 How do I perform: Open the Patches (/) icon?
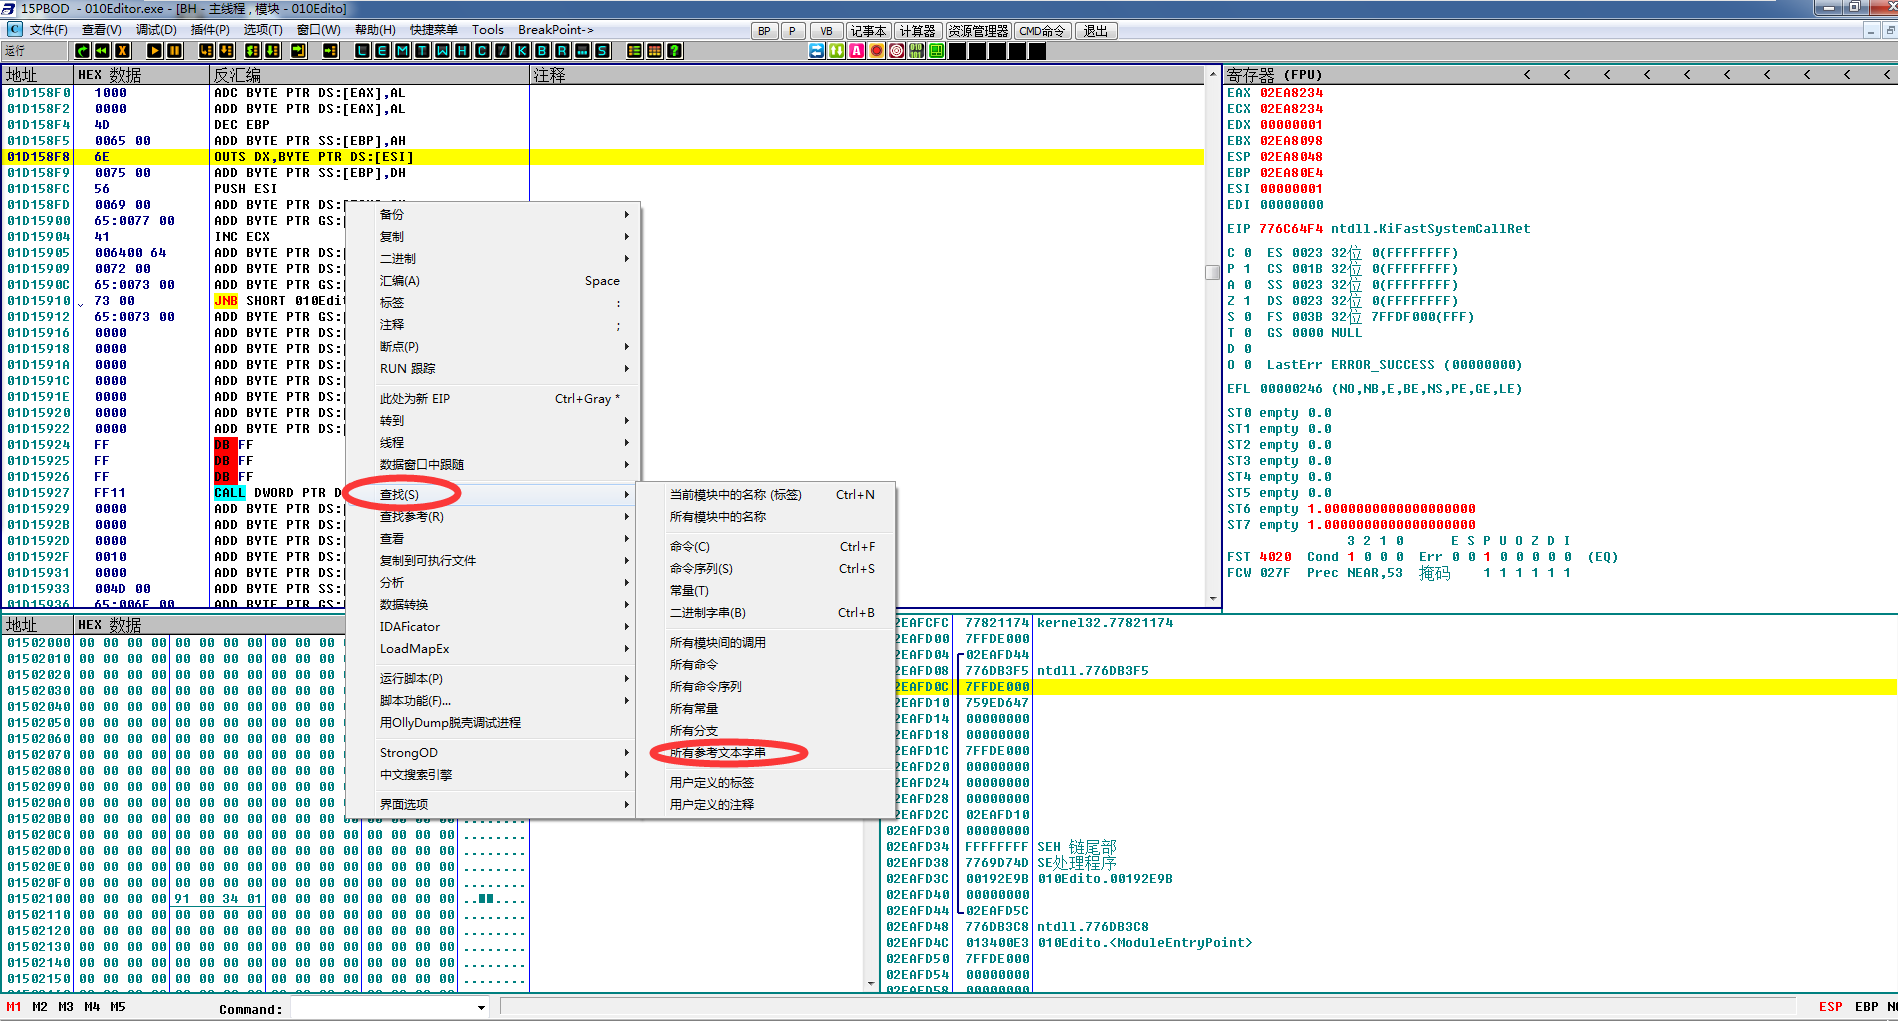tap(502, 50)
